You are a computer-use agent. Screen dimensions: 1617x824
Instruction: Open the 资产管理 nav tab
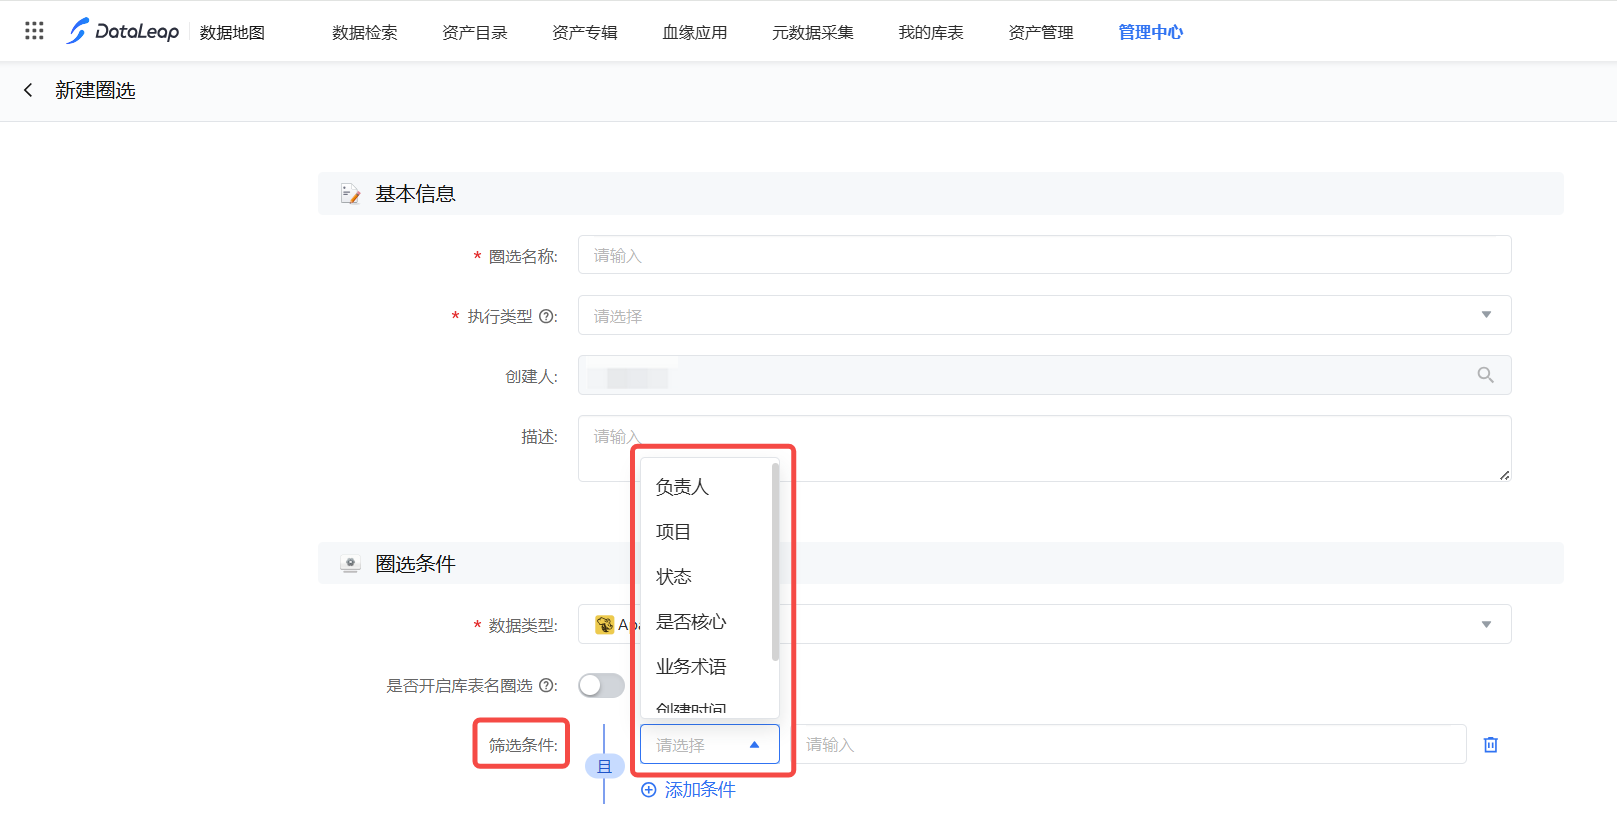[x=1041, y=32]
